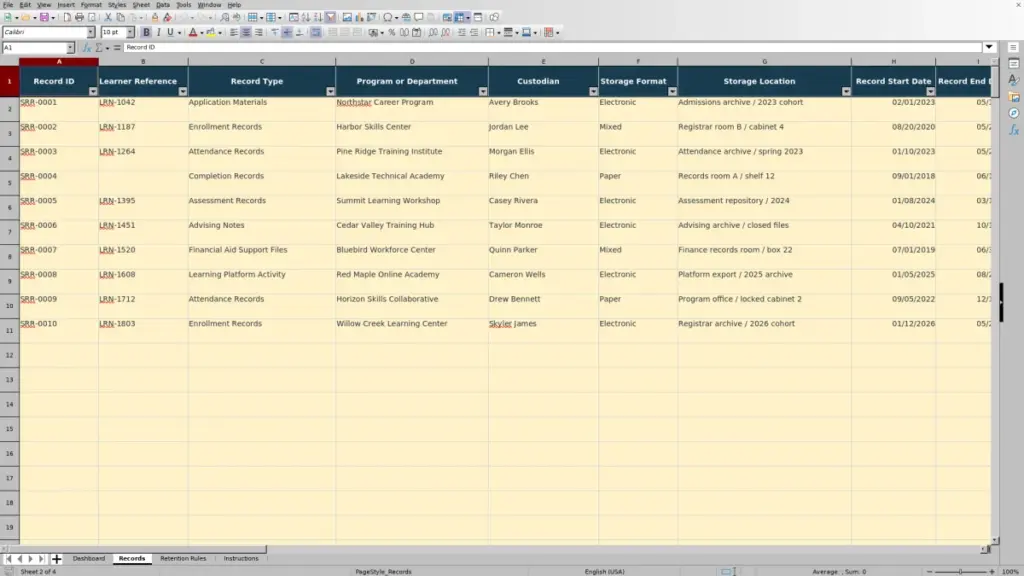Switch to the Dashboard sheet tab
Viewport: 1024px width, 576px height.
[x=89, y=558]
